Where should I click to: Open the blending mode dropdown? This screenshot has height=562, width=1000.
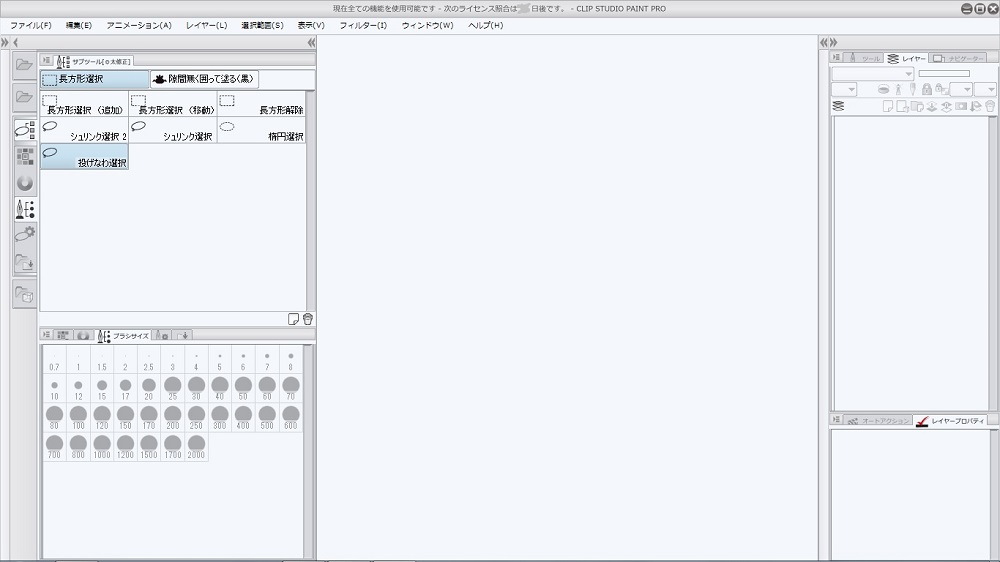[872, 73]
